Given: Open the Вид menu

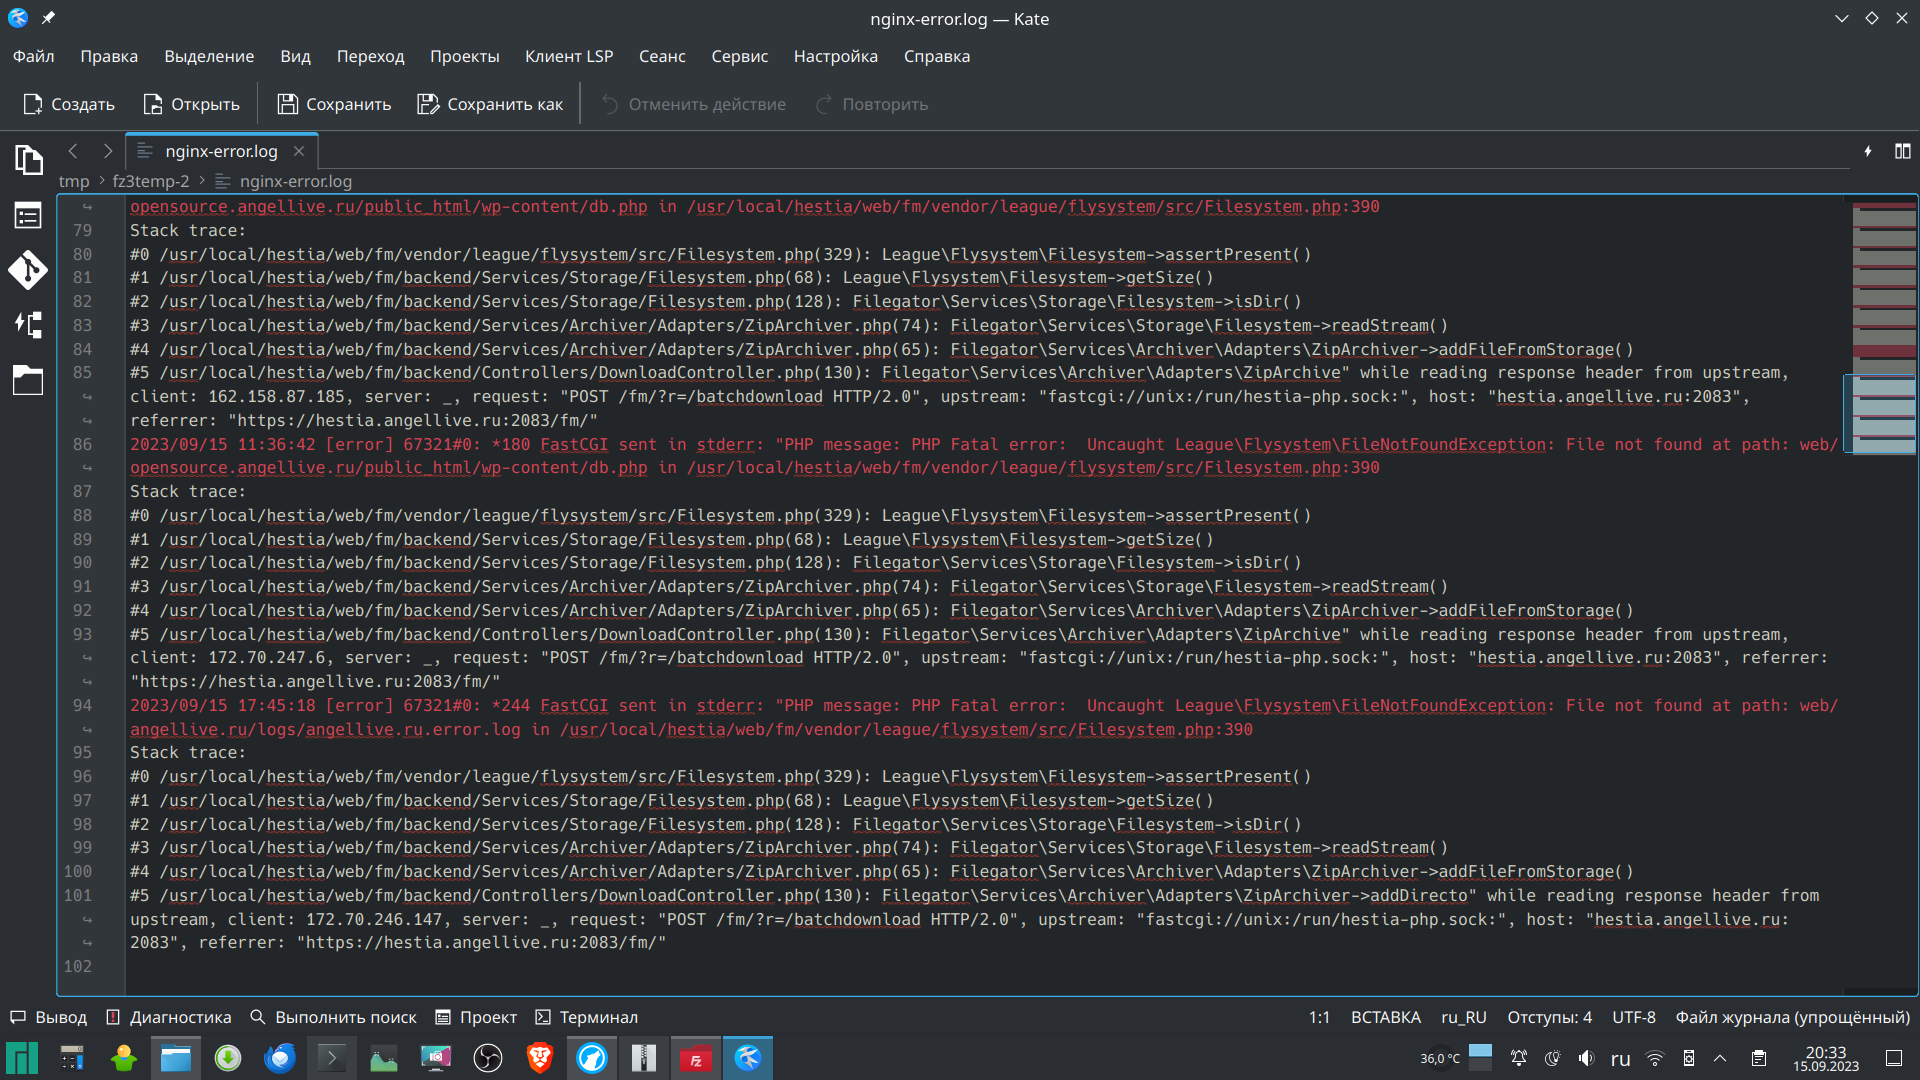Looking at the screenshot, I should pos(295,56).
